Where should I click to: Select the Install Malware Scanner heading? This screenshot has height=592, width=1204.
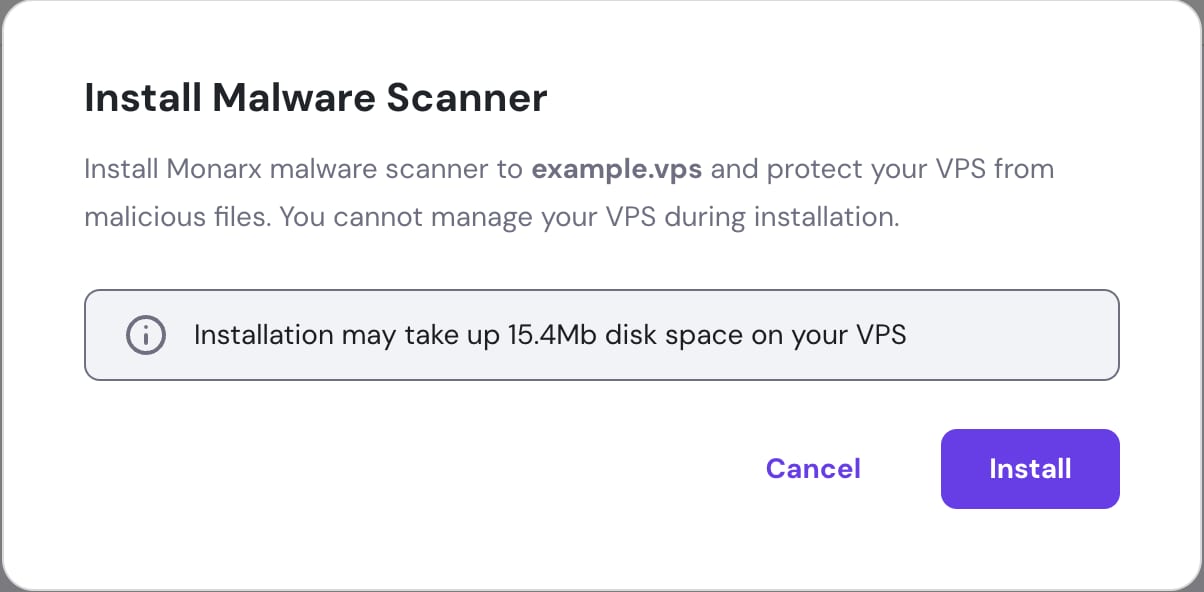315,99
